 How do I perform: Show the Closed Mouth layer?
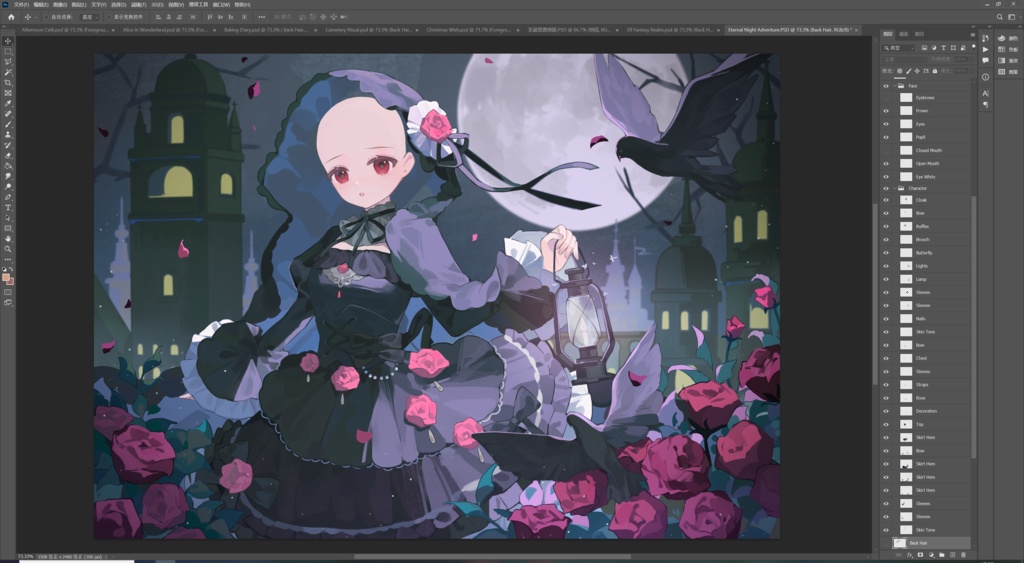(x=886, y=150)
